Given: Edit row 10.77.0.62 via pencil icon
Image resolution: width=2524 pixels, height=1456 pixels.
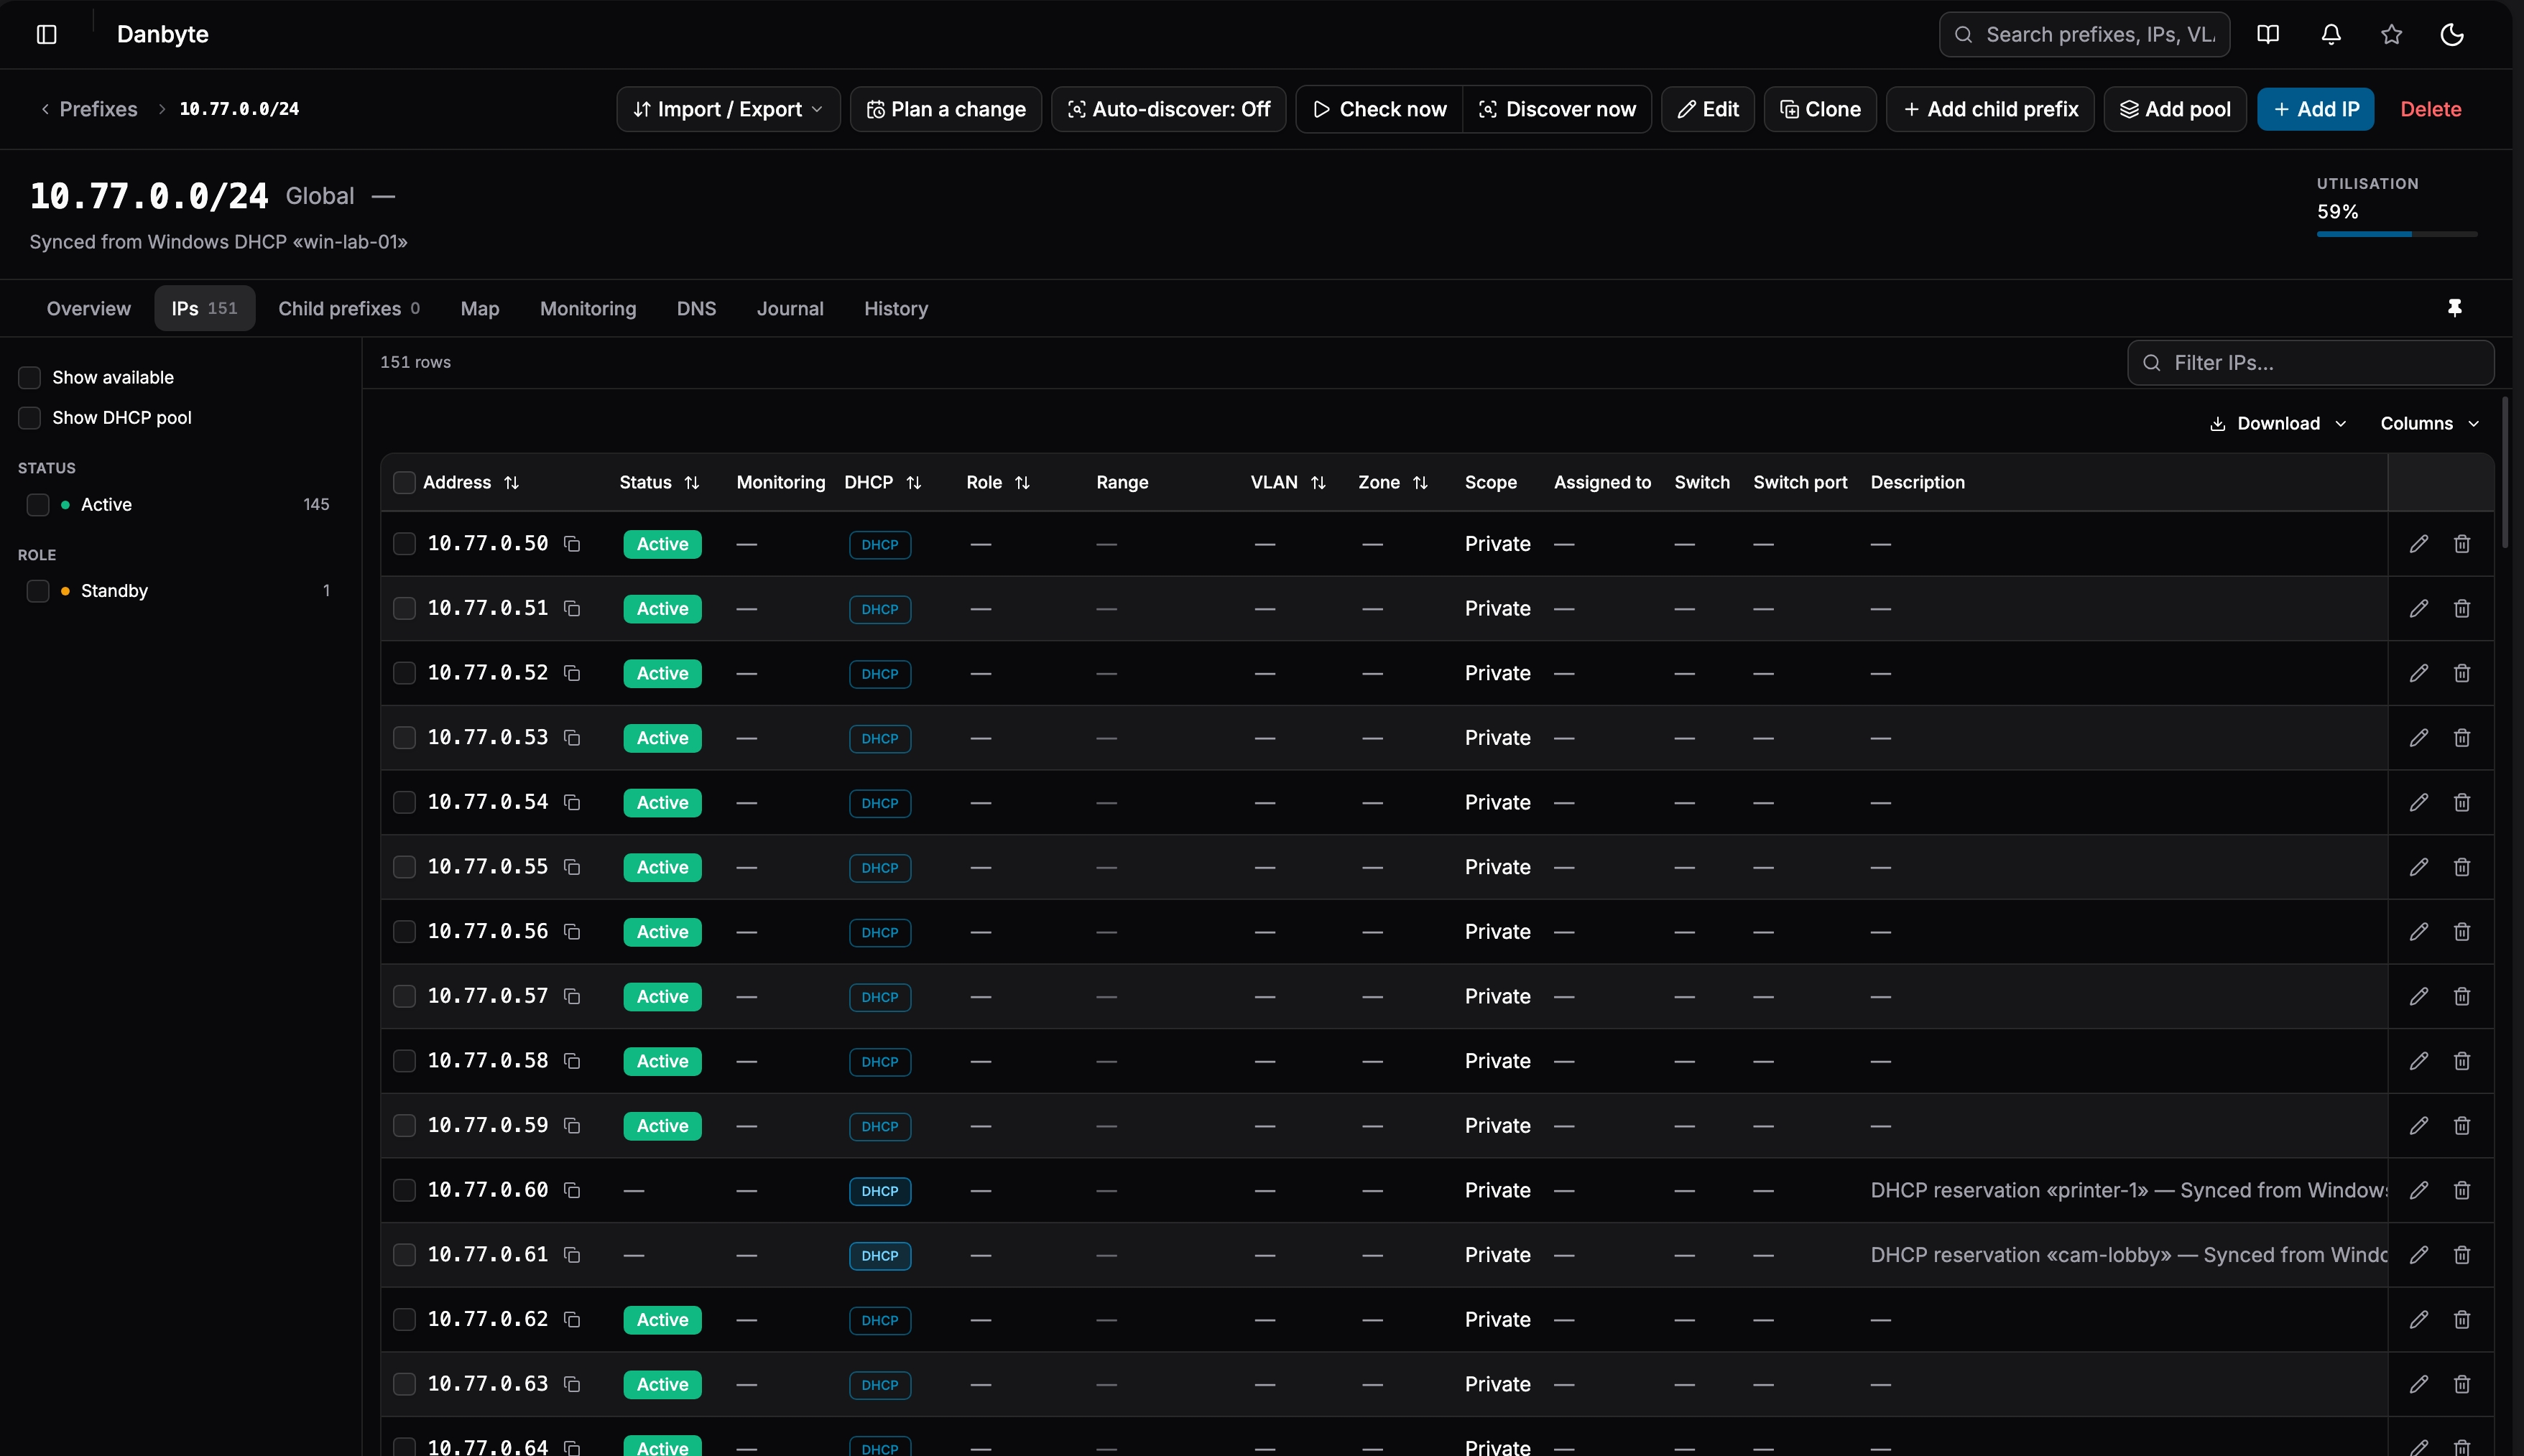Looking at the screenshot, I should [2418, 1320].
